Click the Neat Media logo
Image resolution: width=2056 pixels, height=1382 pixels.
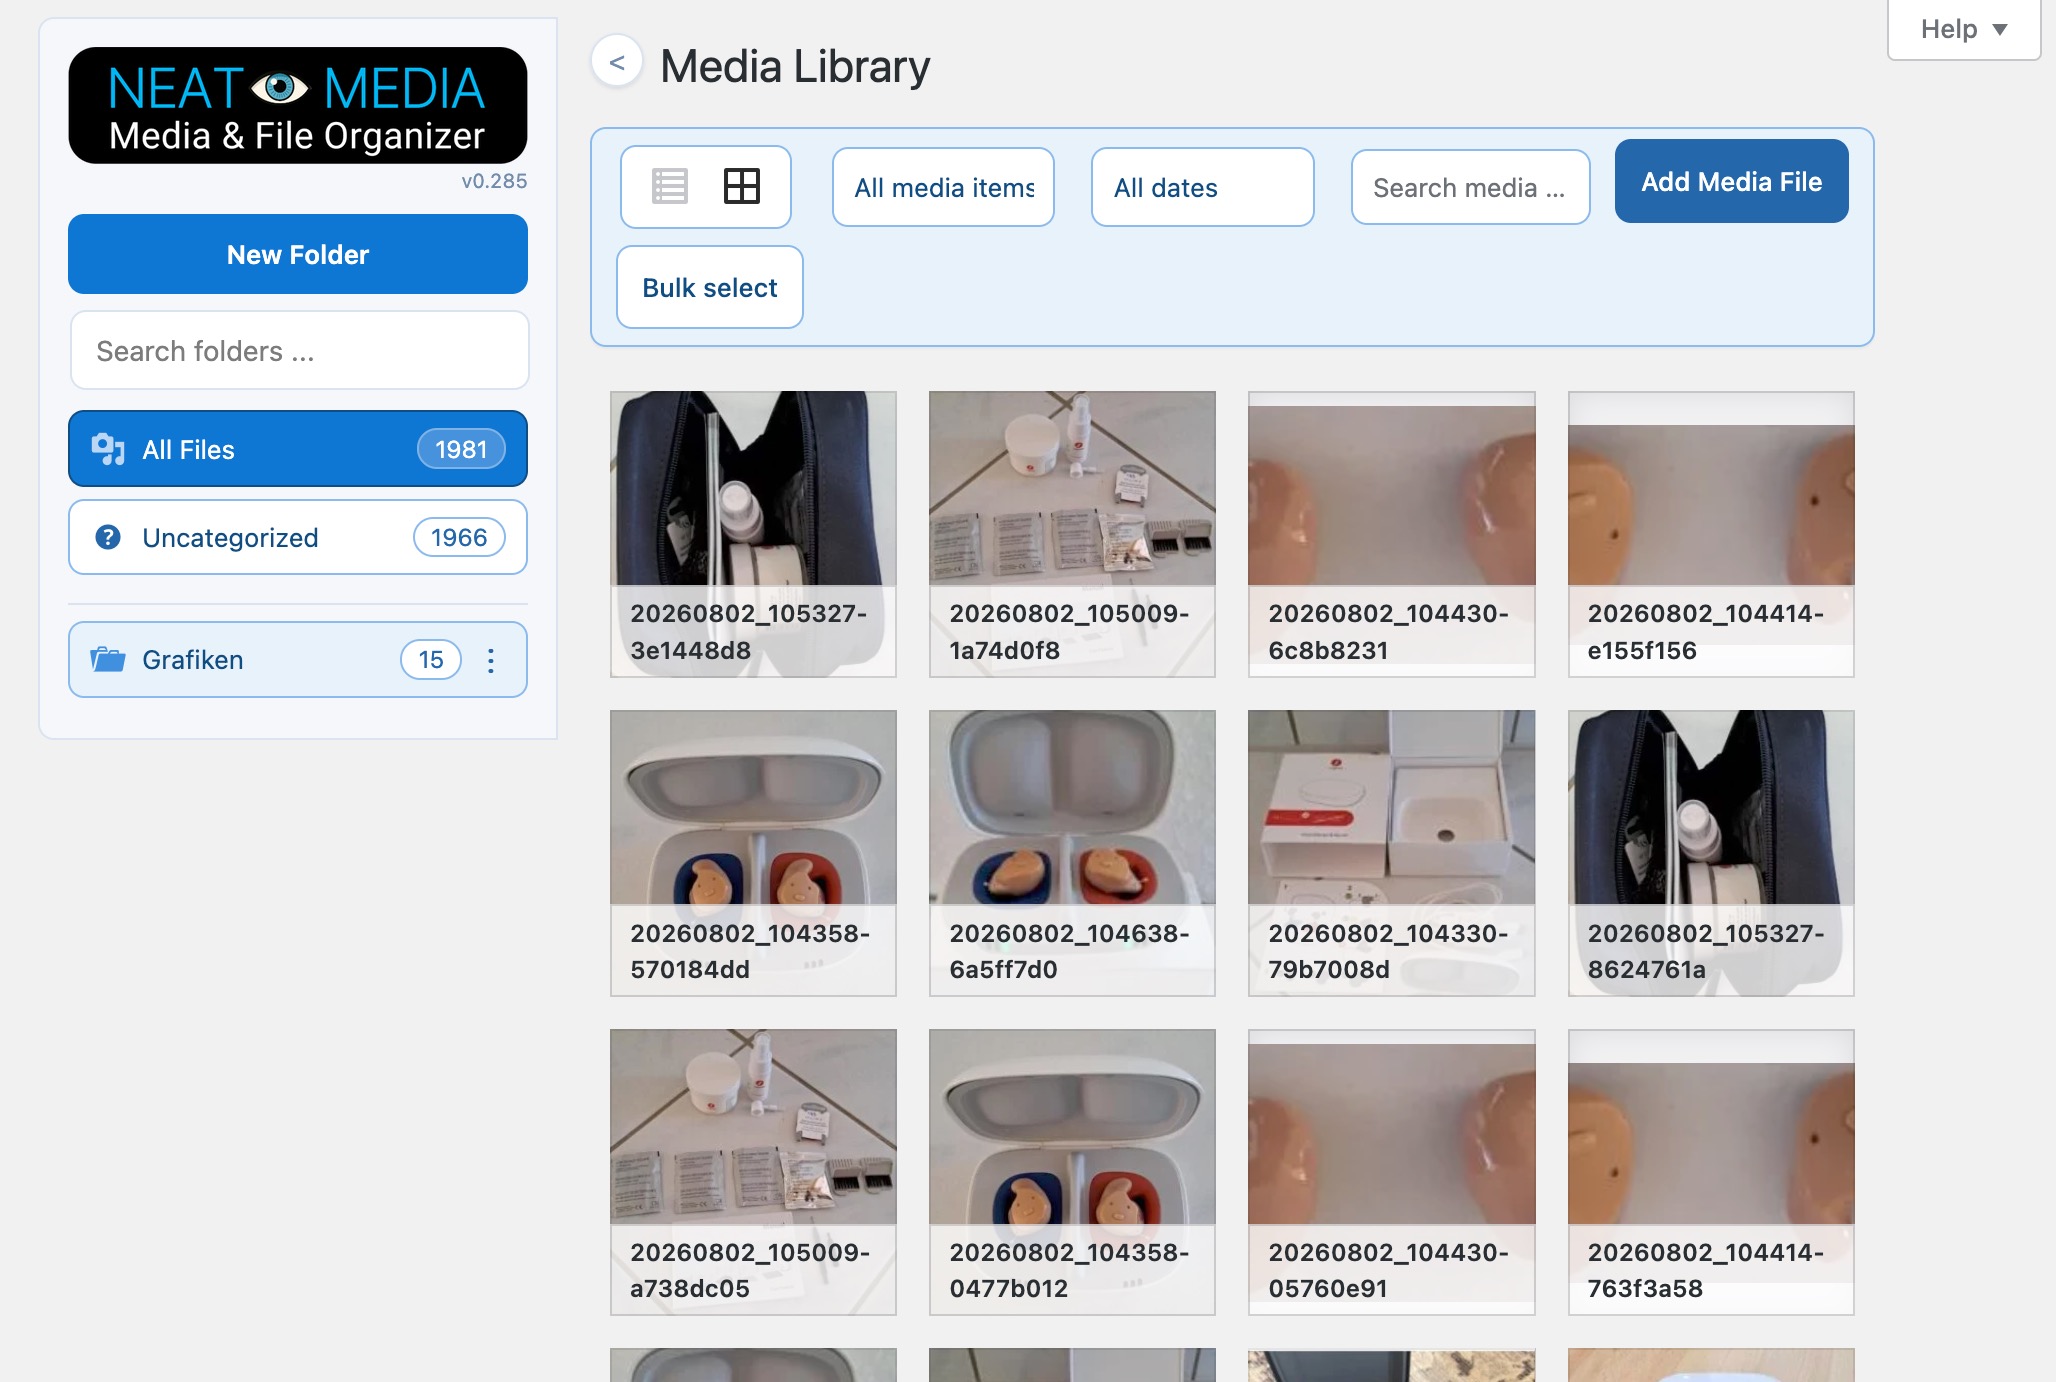click(x=298, y=106)
